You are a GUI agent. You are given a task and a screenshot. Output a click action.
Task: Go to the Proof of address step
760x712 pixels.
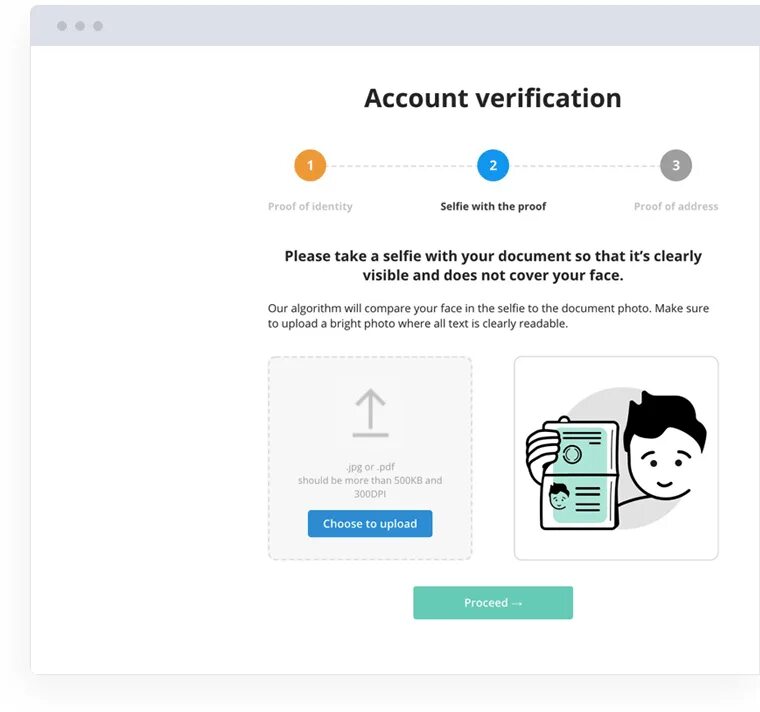click(x=676, y=206)
